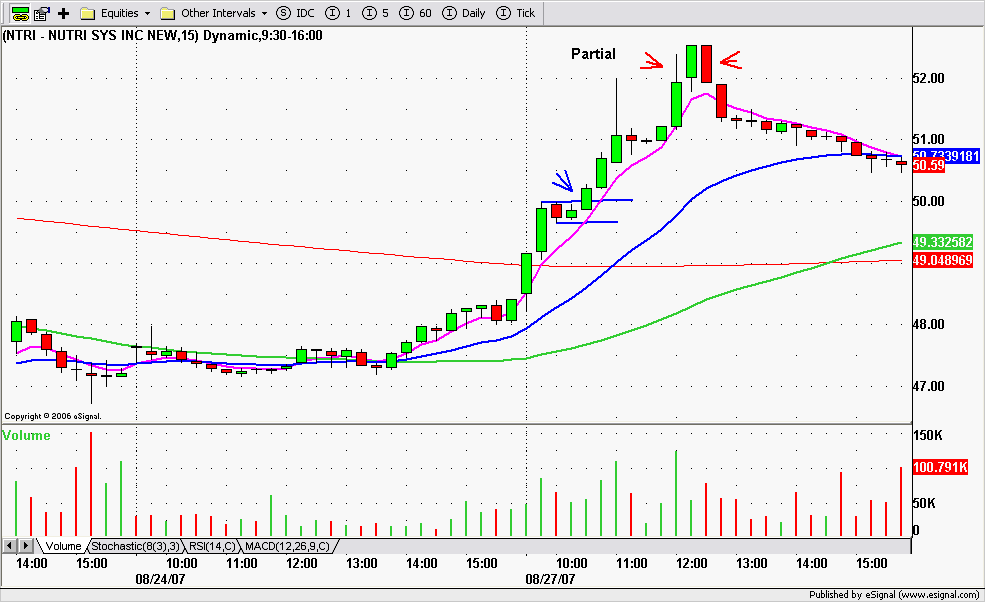Click the 49.048969 red moving average label
This screenshot has height=602, width=985.
(942, 260)
